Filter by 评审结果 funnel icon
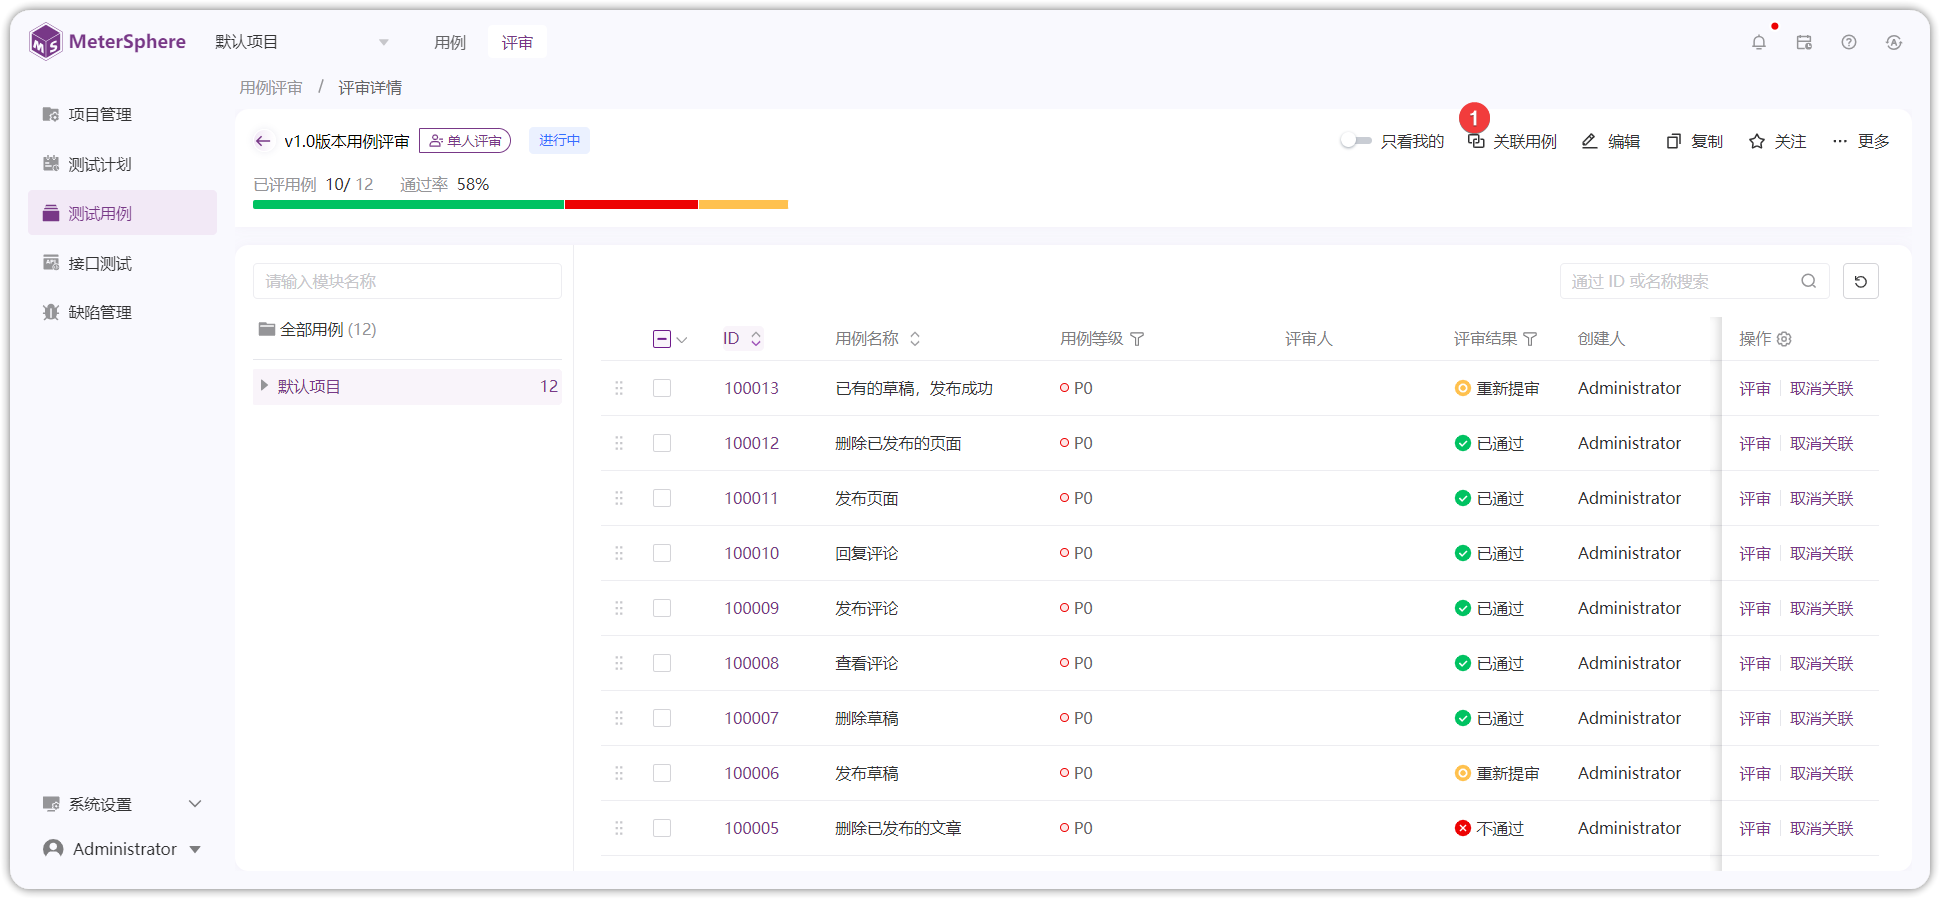 pyautogui.click(x=1530, y=339)
